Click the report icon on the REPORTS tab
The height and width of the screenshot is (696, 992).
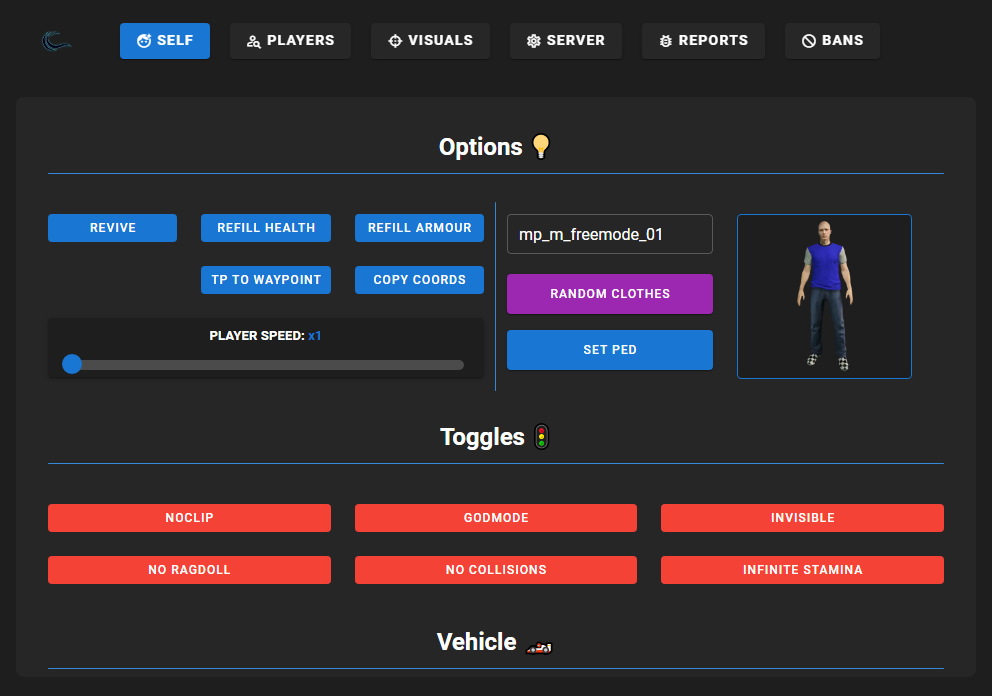pos(665,40)
